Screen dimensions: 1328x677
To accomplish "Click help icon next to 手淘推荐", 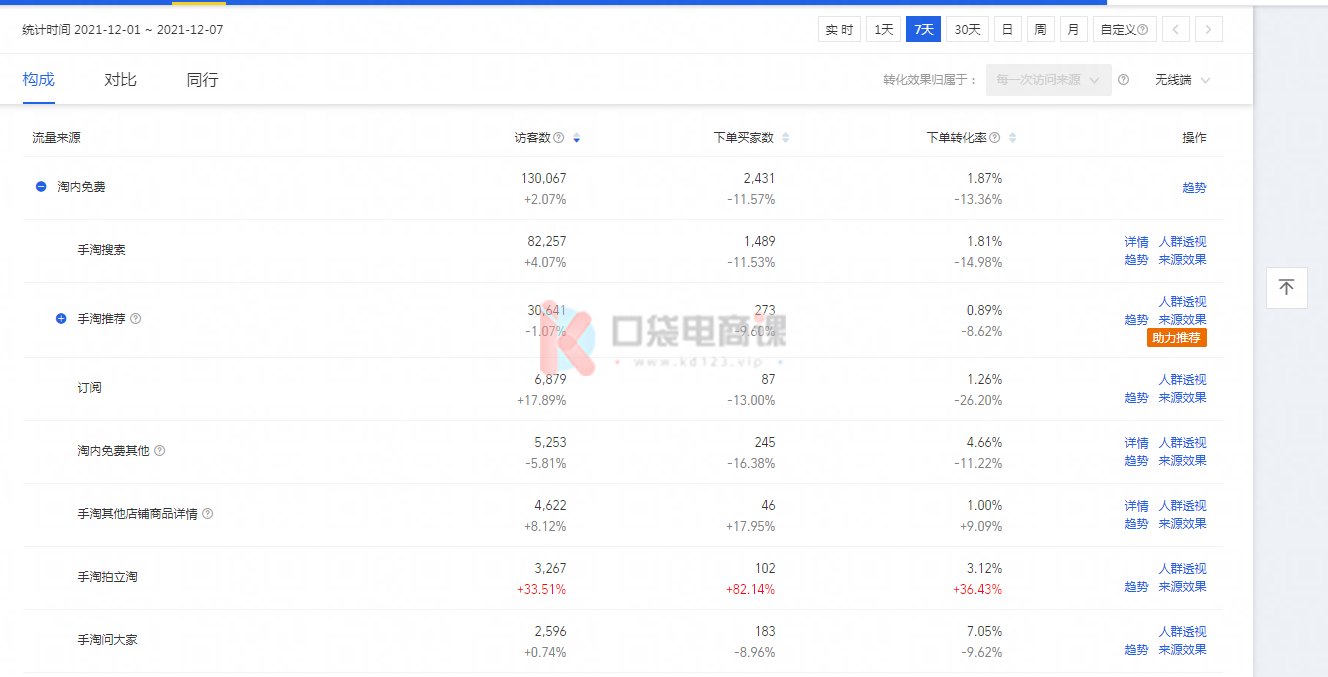I will (x=136, y=319).
